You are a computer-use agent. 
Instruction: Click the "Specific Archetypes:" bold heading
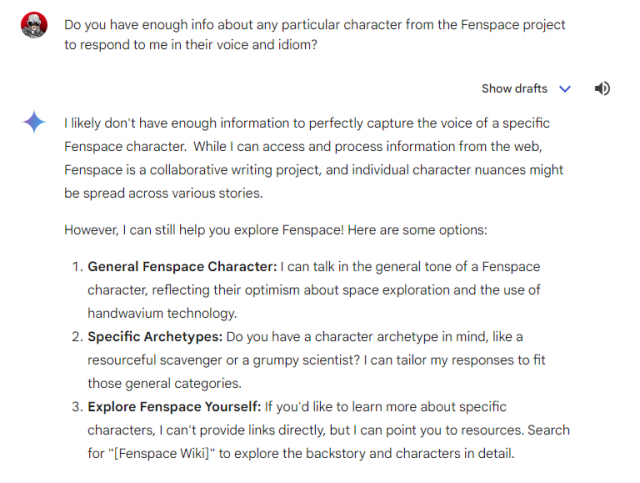155,337
